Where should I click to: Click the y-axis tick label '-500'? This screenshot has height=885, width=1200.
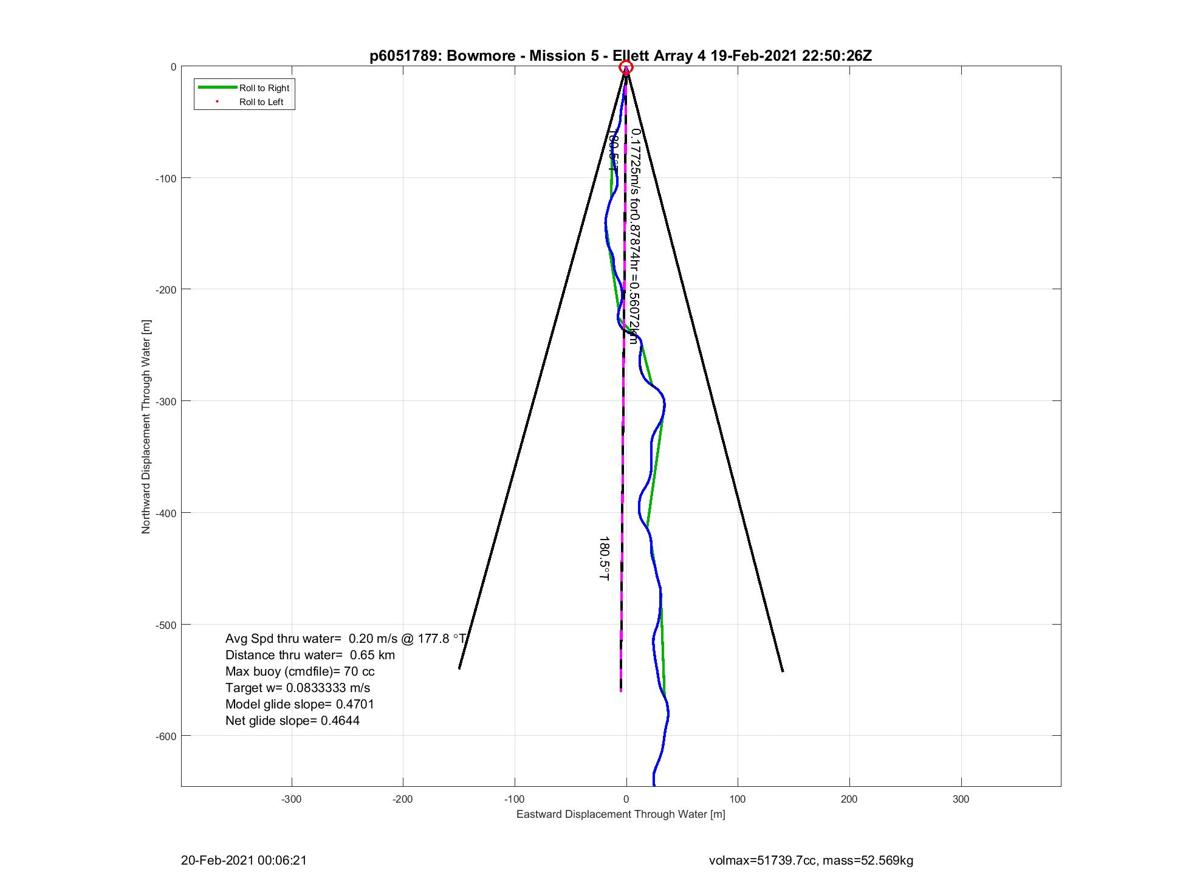tap(166, 625)
